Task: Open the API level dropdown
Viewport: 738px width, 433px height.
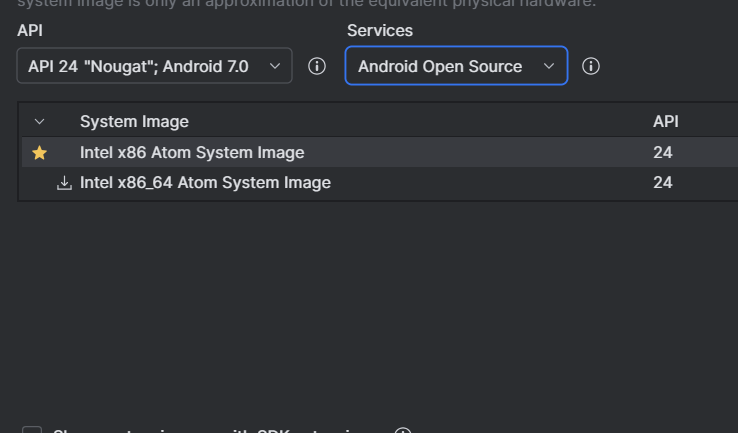Action: click(x=155, y=67)
